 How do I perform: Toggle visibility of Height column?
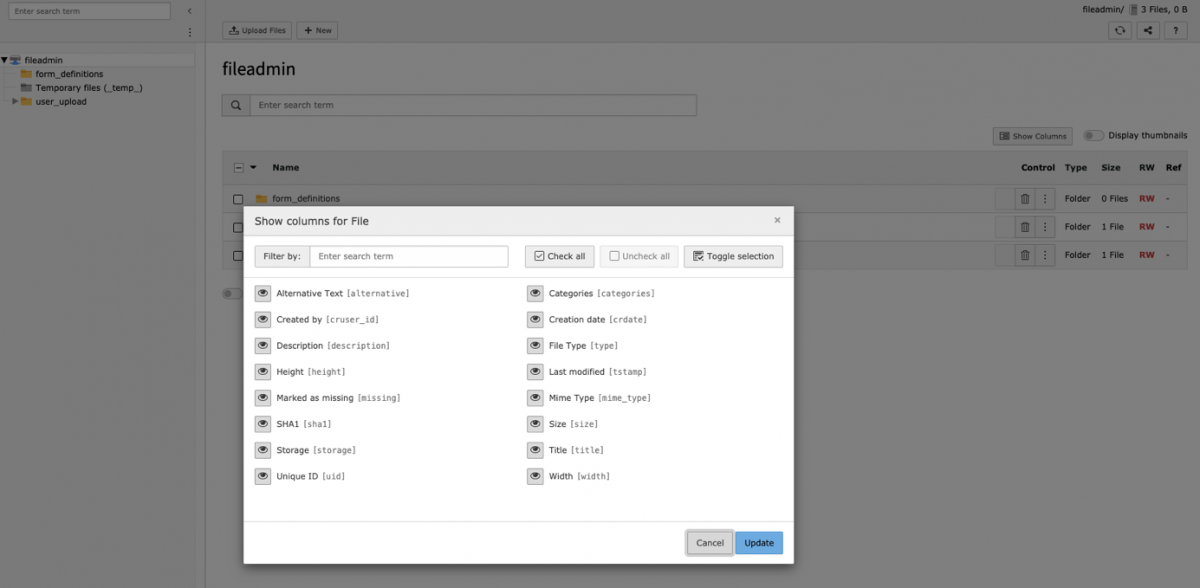[263, 371]
